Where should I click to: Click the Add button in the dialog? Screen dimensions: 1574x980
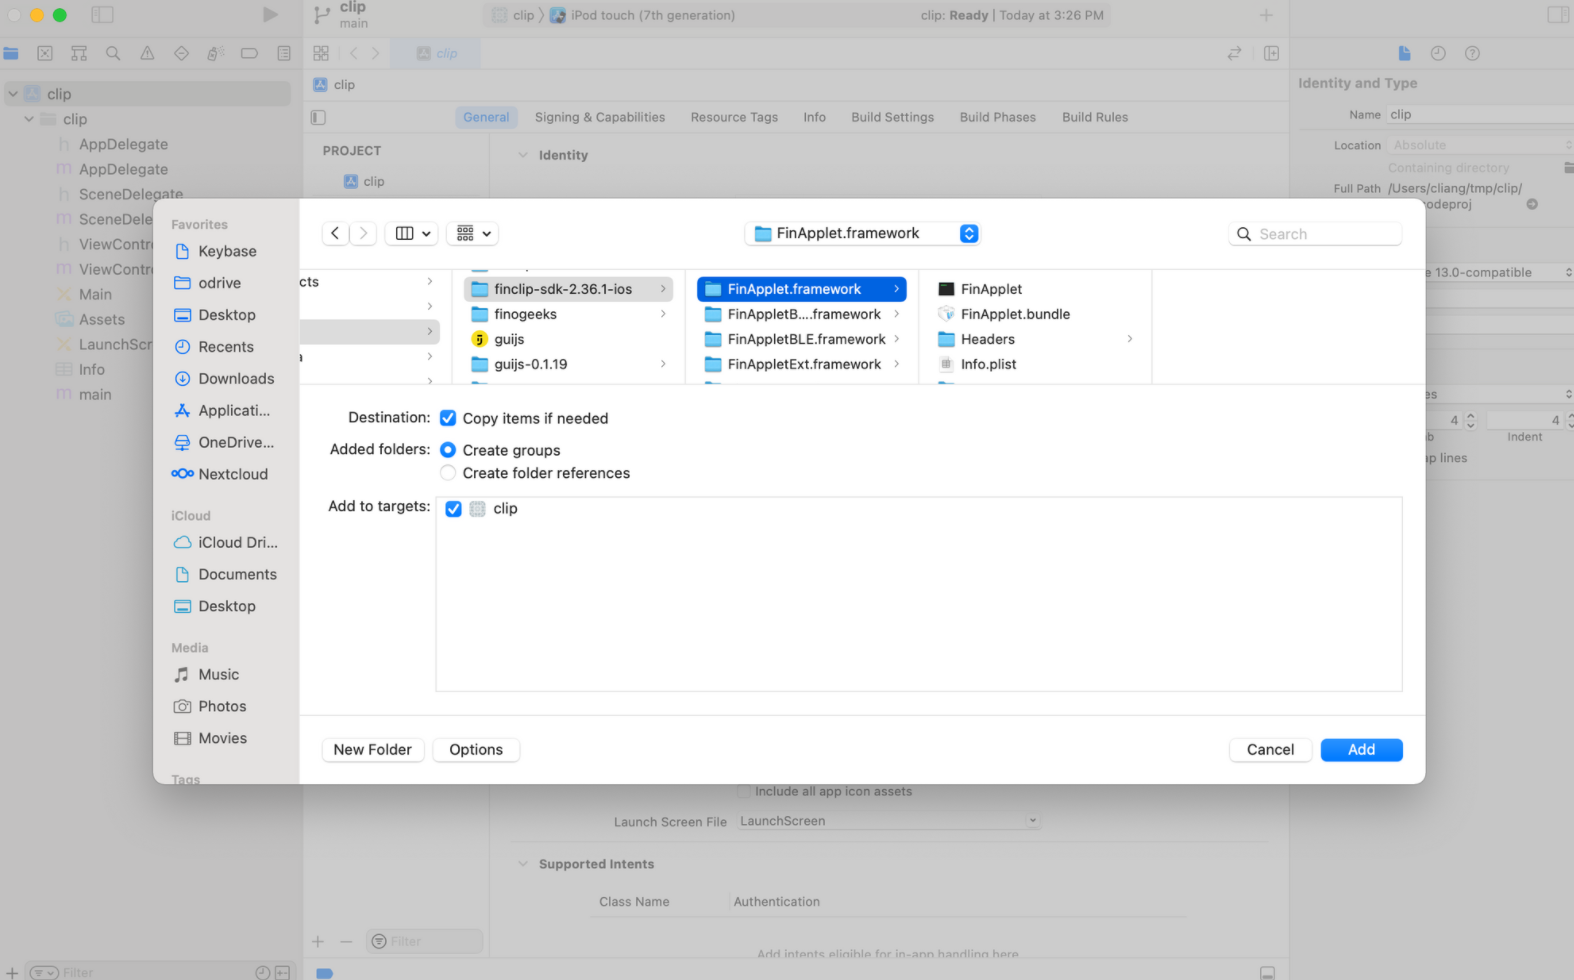1362,750
